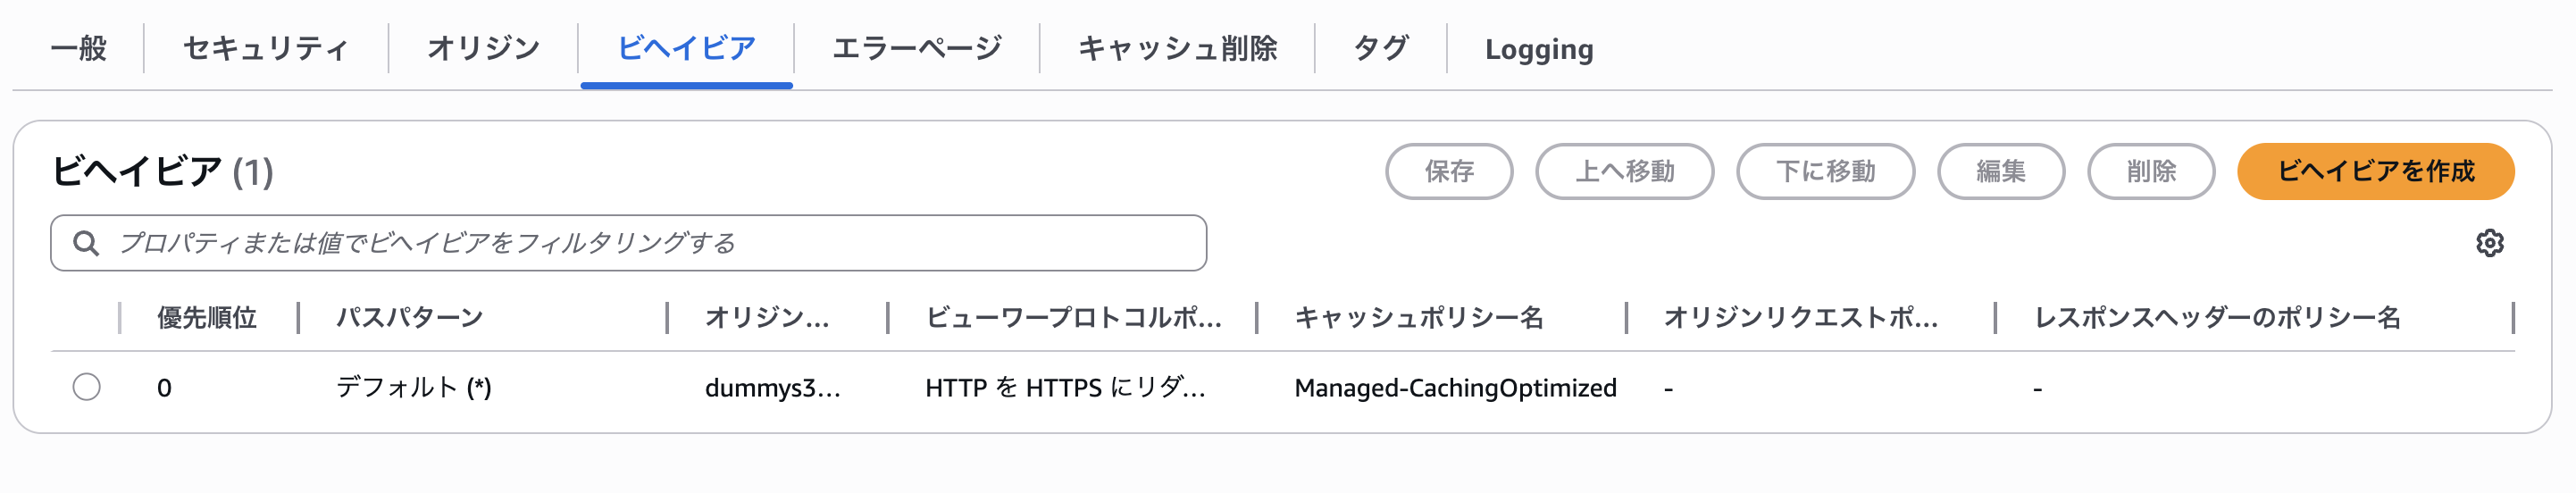
Task: Click the 保存 button
Action: point(1449,171)
